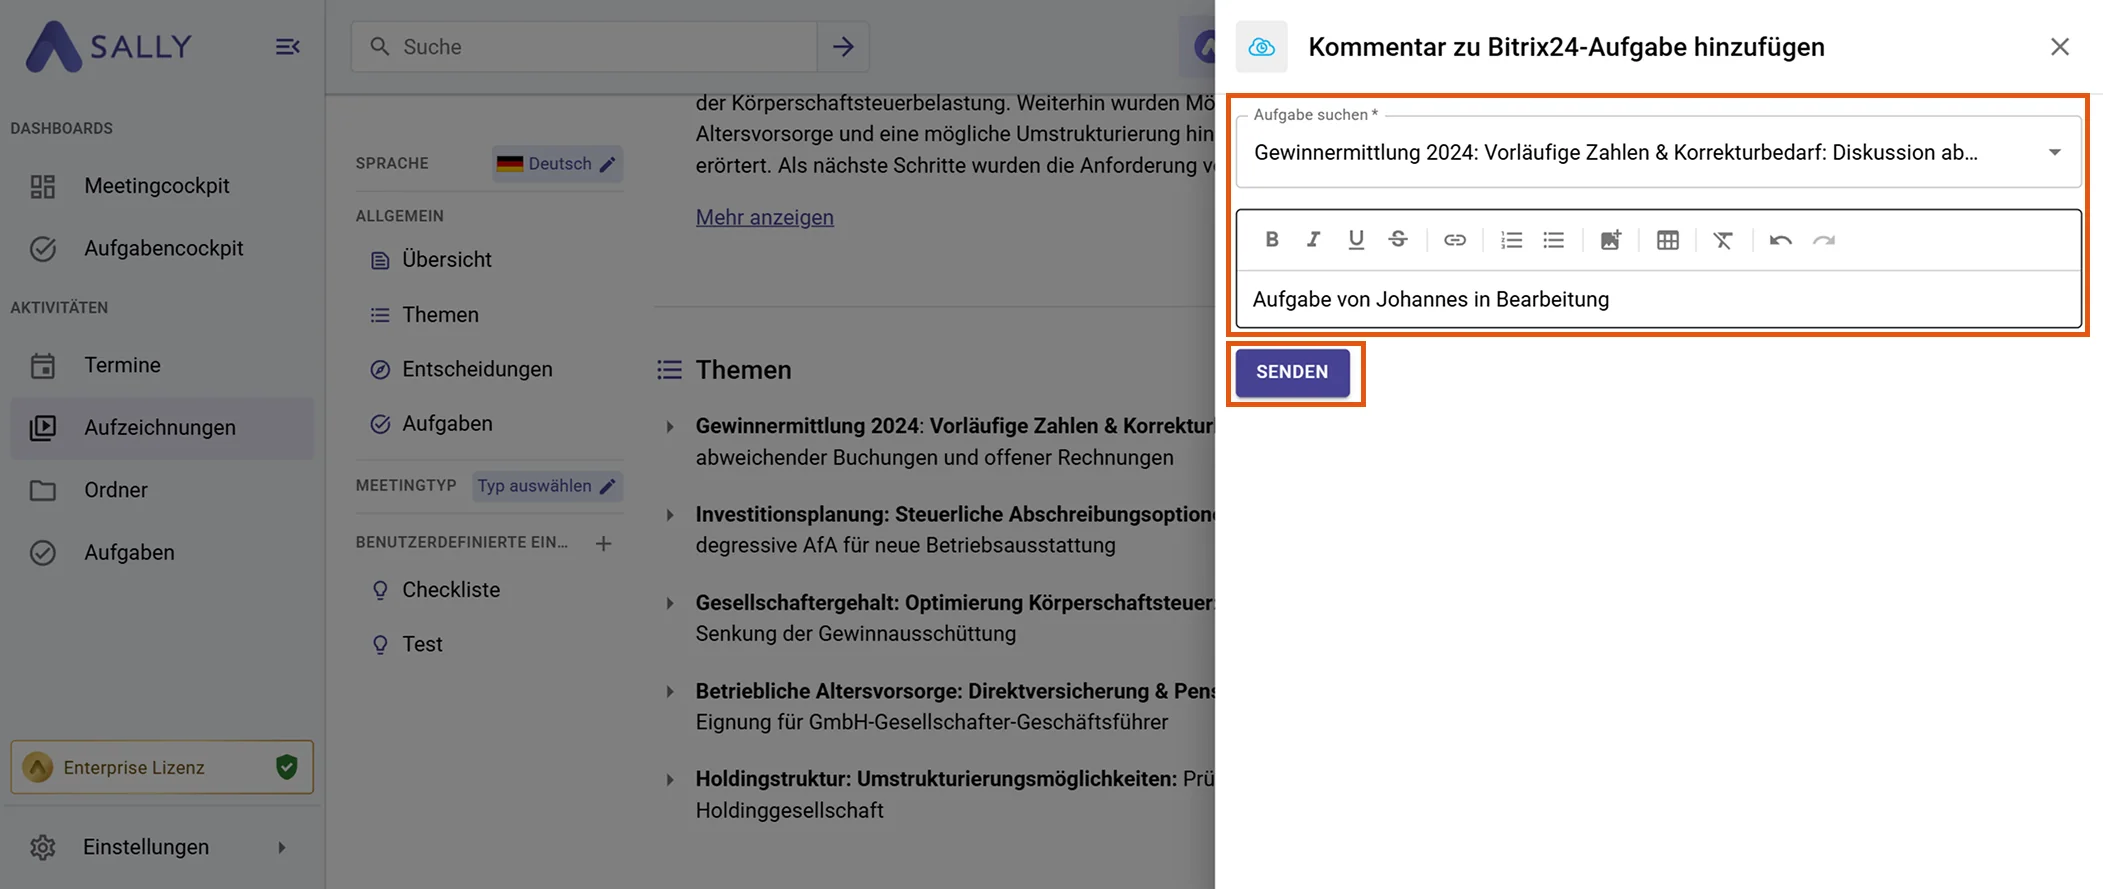Insert an image into the comment
Image resolution: width=2103 pixels, height=889 pixels.
click(x=1610, y=240)
